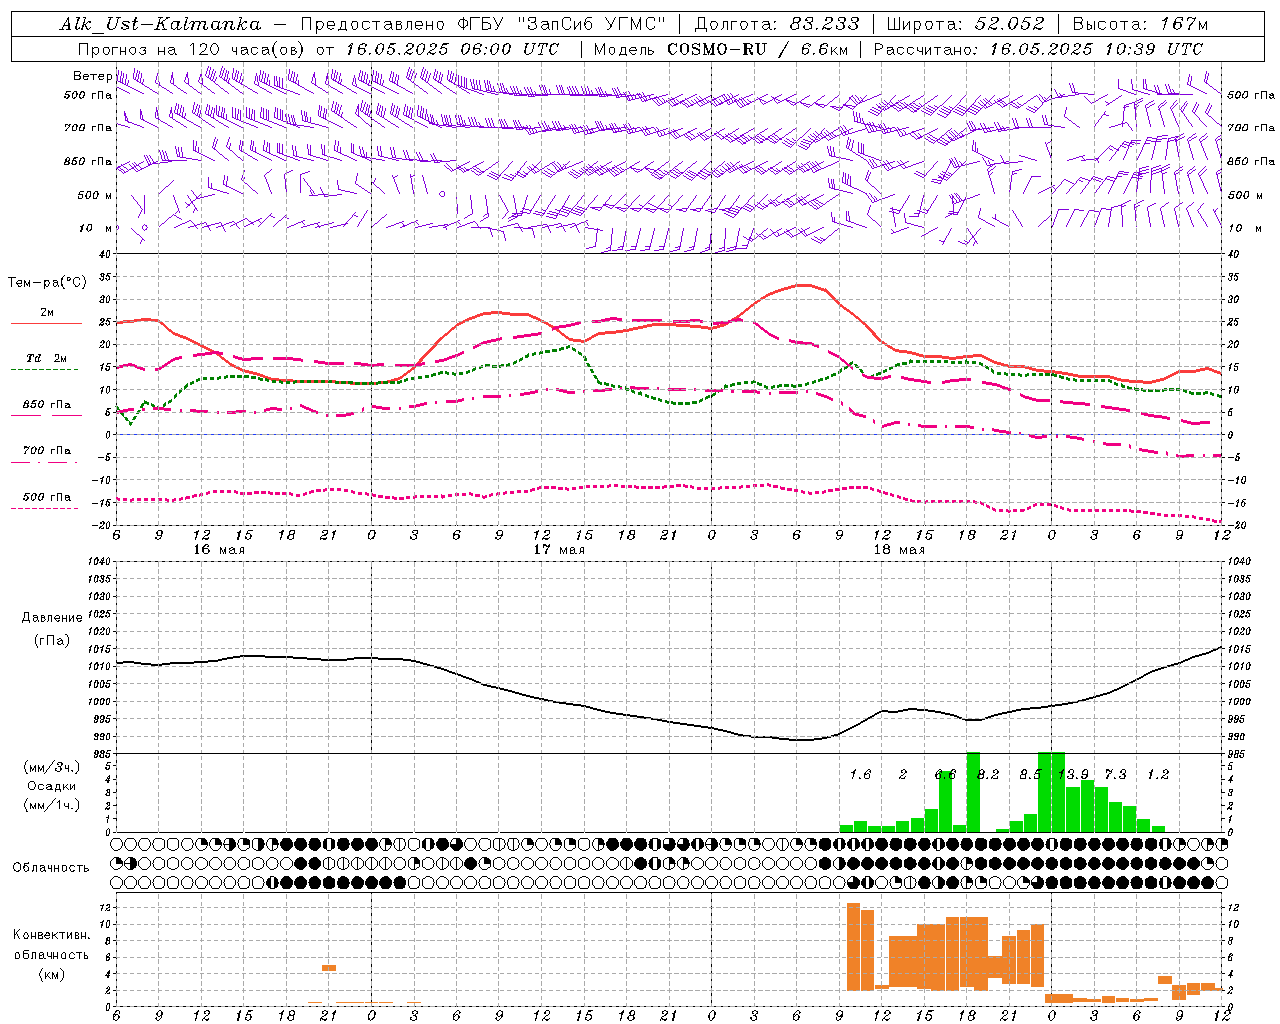Click 'Прогноз на 120 часа(ов)' forecast text
The image size is (1280, 1024).
pyautogui.click(x=193, y=49)
